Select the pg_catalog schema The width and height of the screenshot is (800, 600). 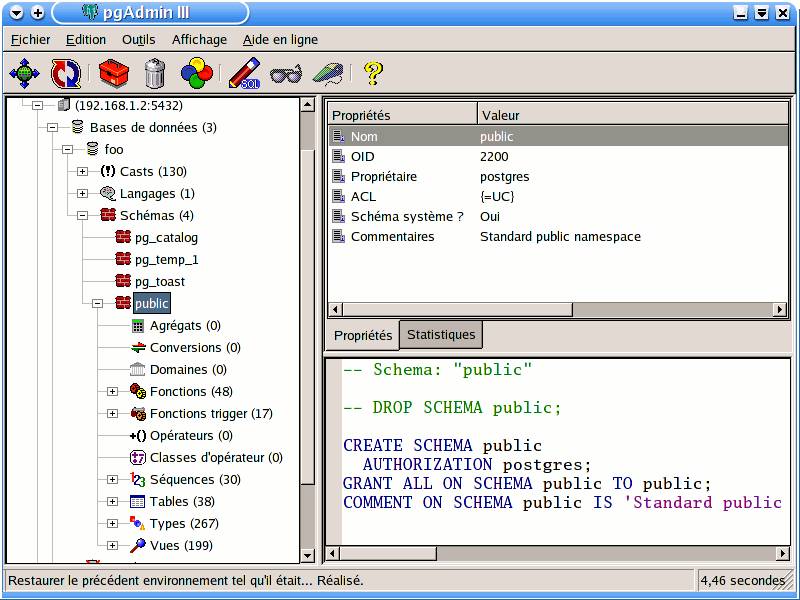(166, 238)
